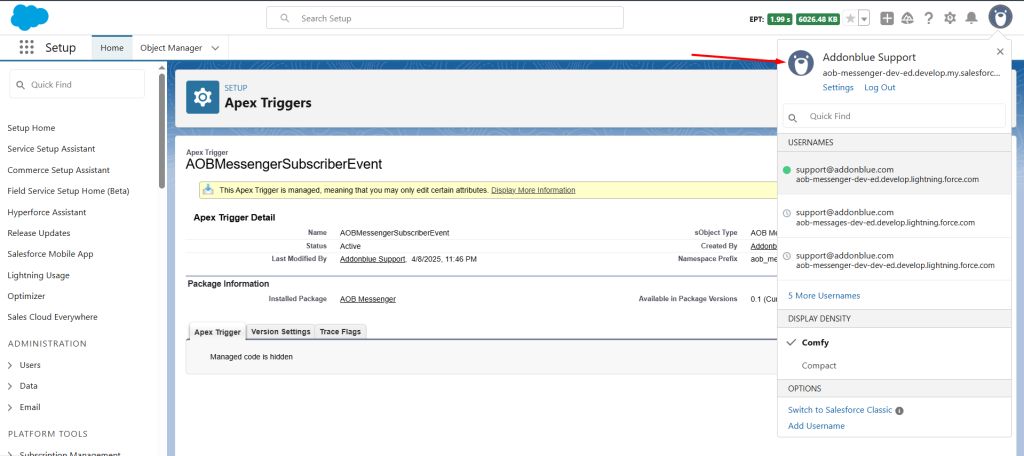Open the Addonblue Support Last Modified By link

pos(373,259)
